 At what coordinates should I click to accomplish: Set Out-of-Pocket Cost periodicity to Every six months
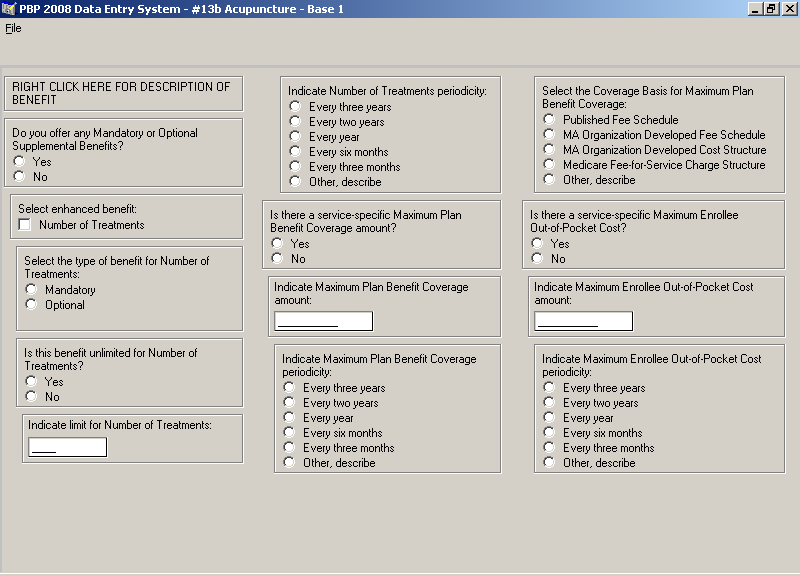[x=549, y=433]
